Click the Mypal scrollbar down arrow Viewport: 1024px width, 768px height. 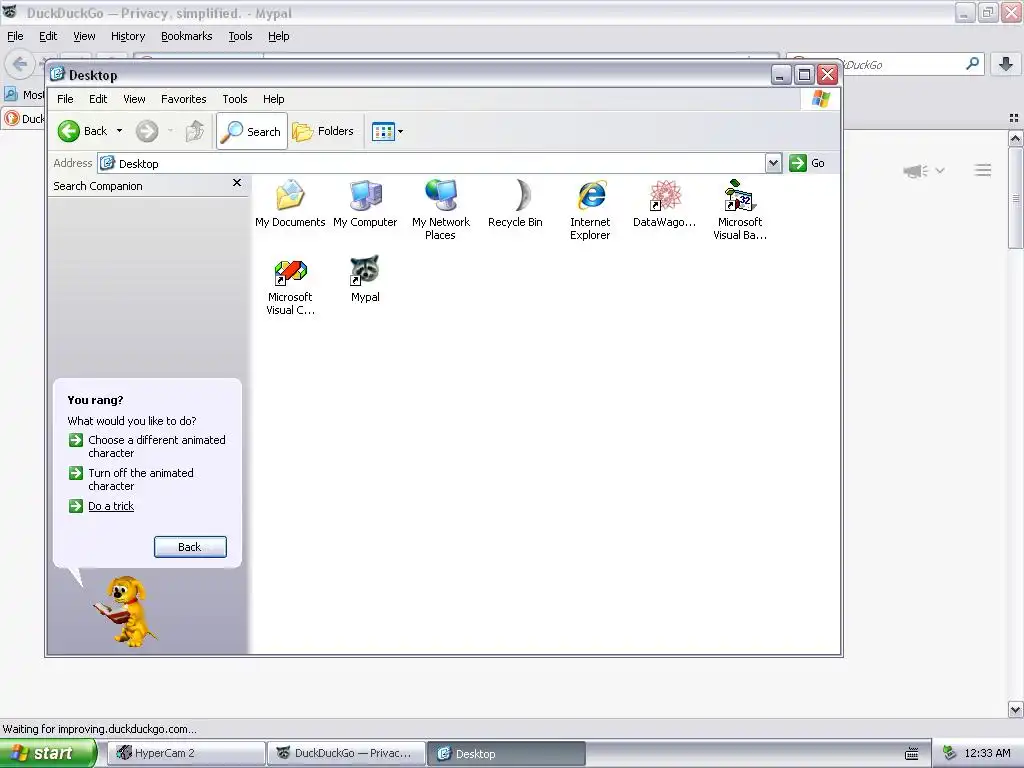1016,709
